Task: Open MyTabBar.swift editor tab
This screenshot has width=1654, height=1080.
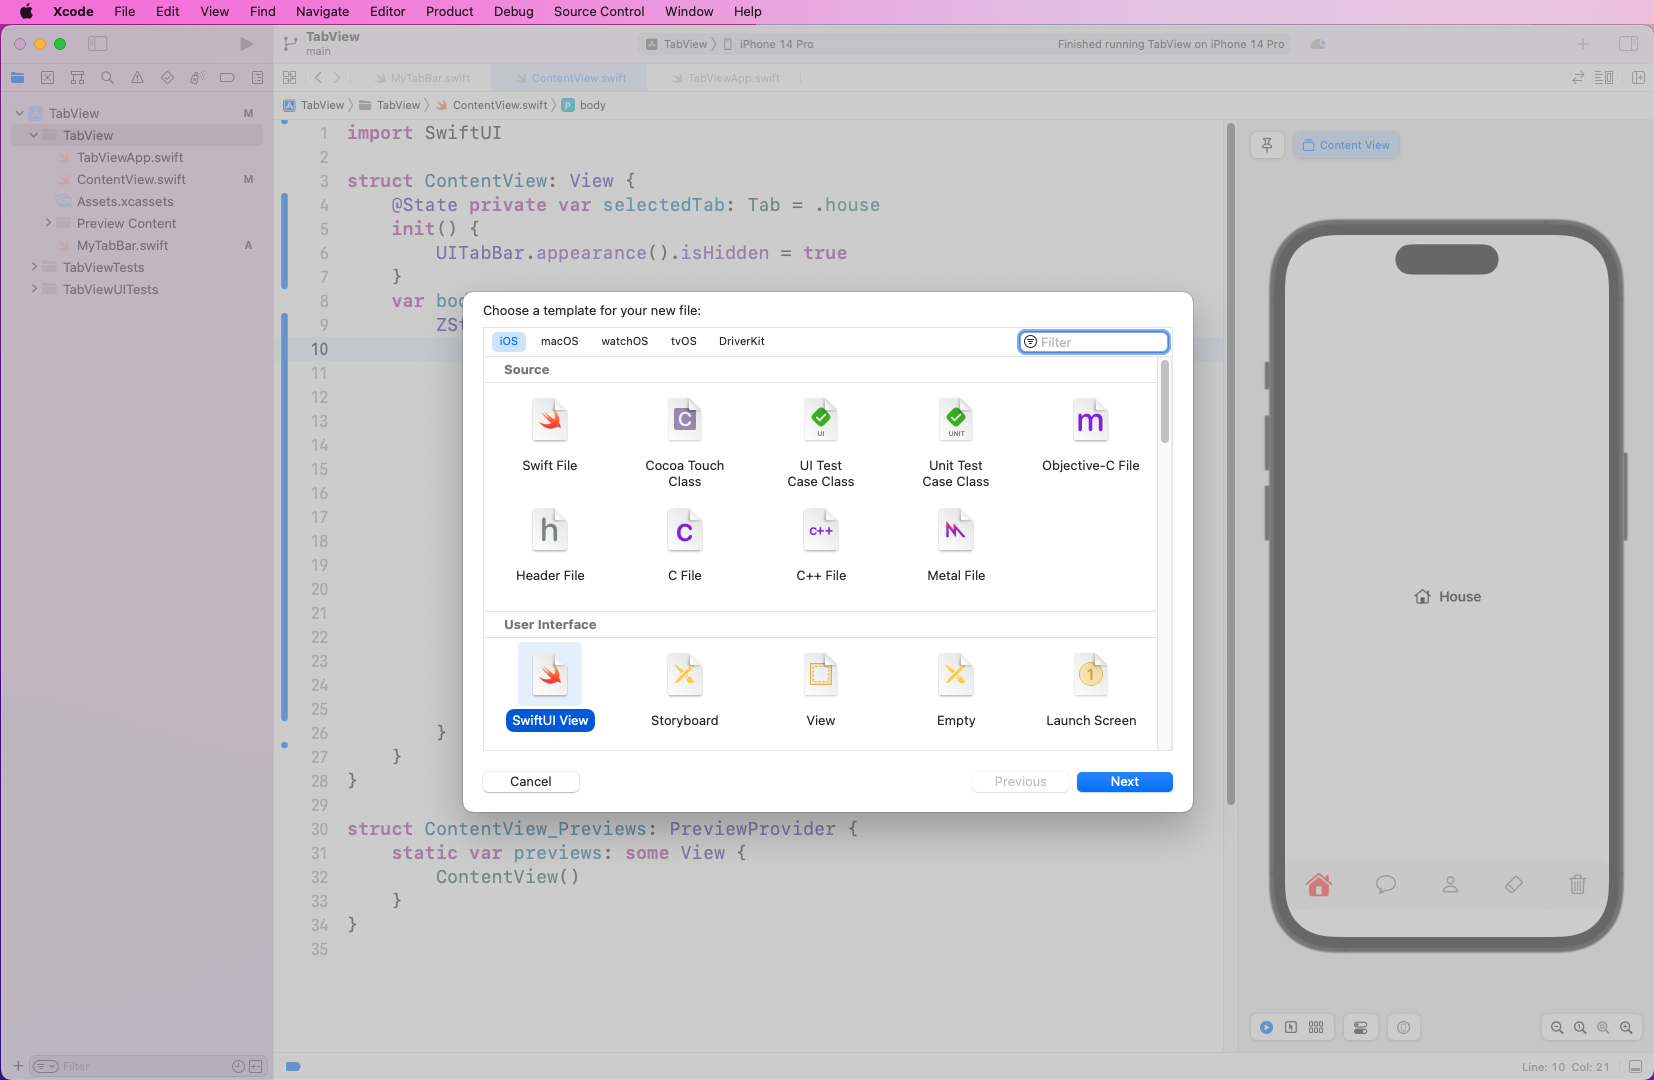Action: point(421,78)
